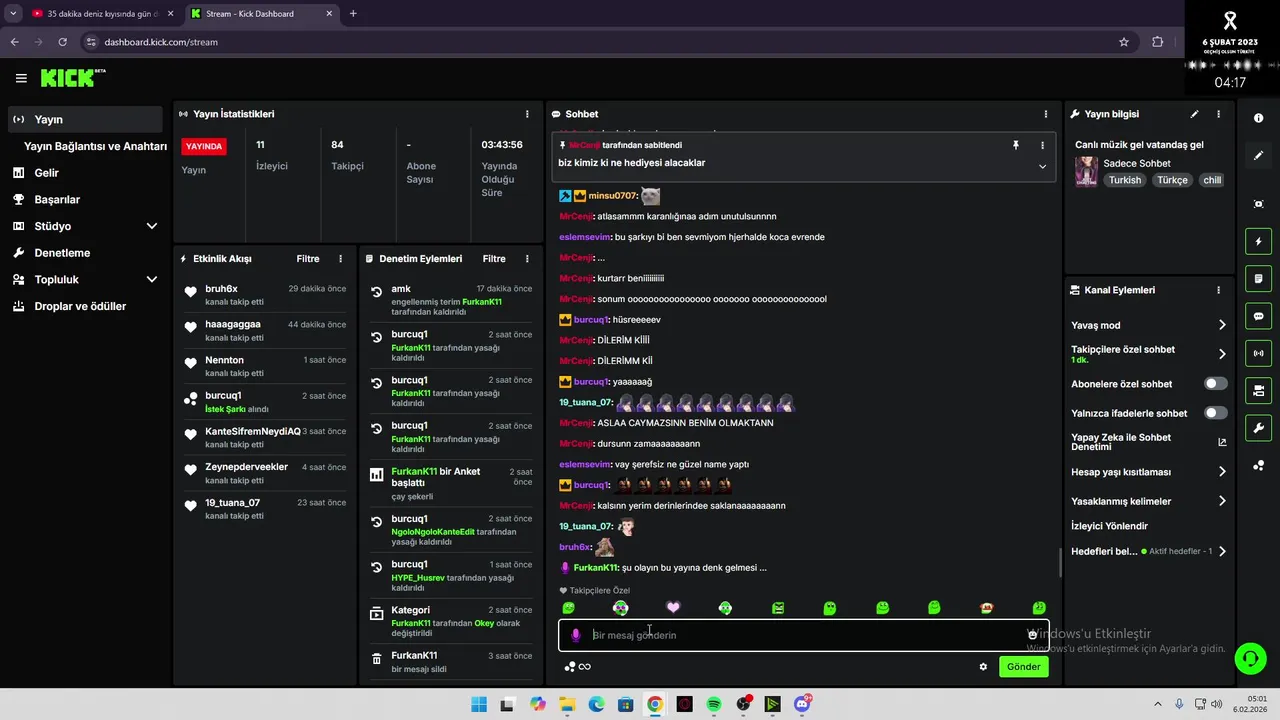Screen dimensions: 1280x720
Task: Switch to the YouTube browser tab
Action: [101, 14]
